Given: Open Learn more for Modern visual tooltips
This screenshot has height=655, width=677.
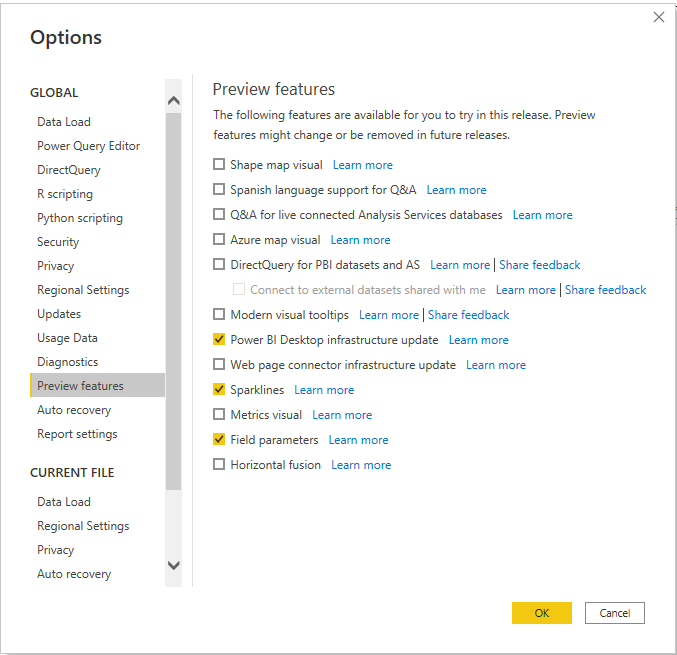Looking at the screenshot, I should (389, 315).
